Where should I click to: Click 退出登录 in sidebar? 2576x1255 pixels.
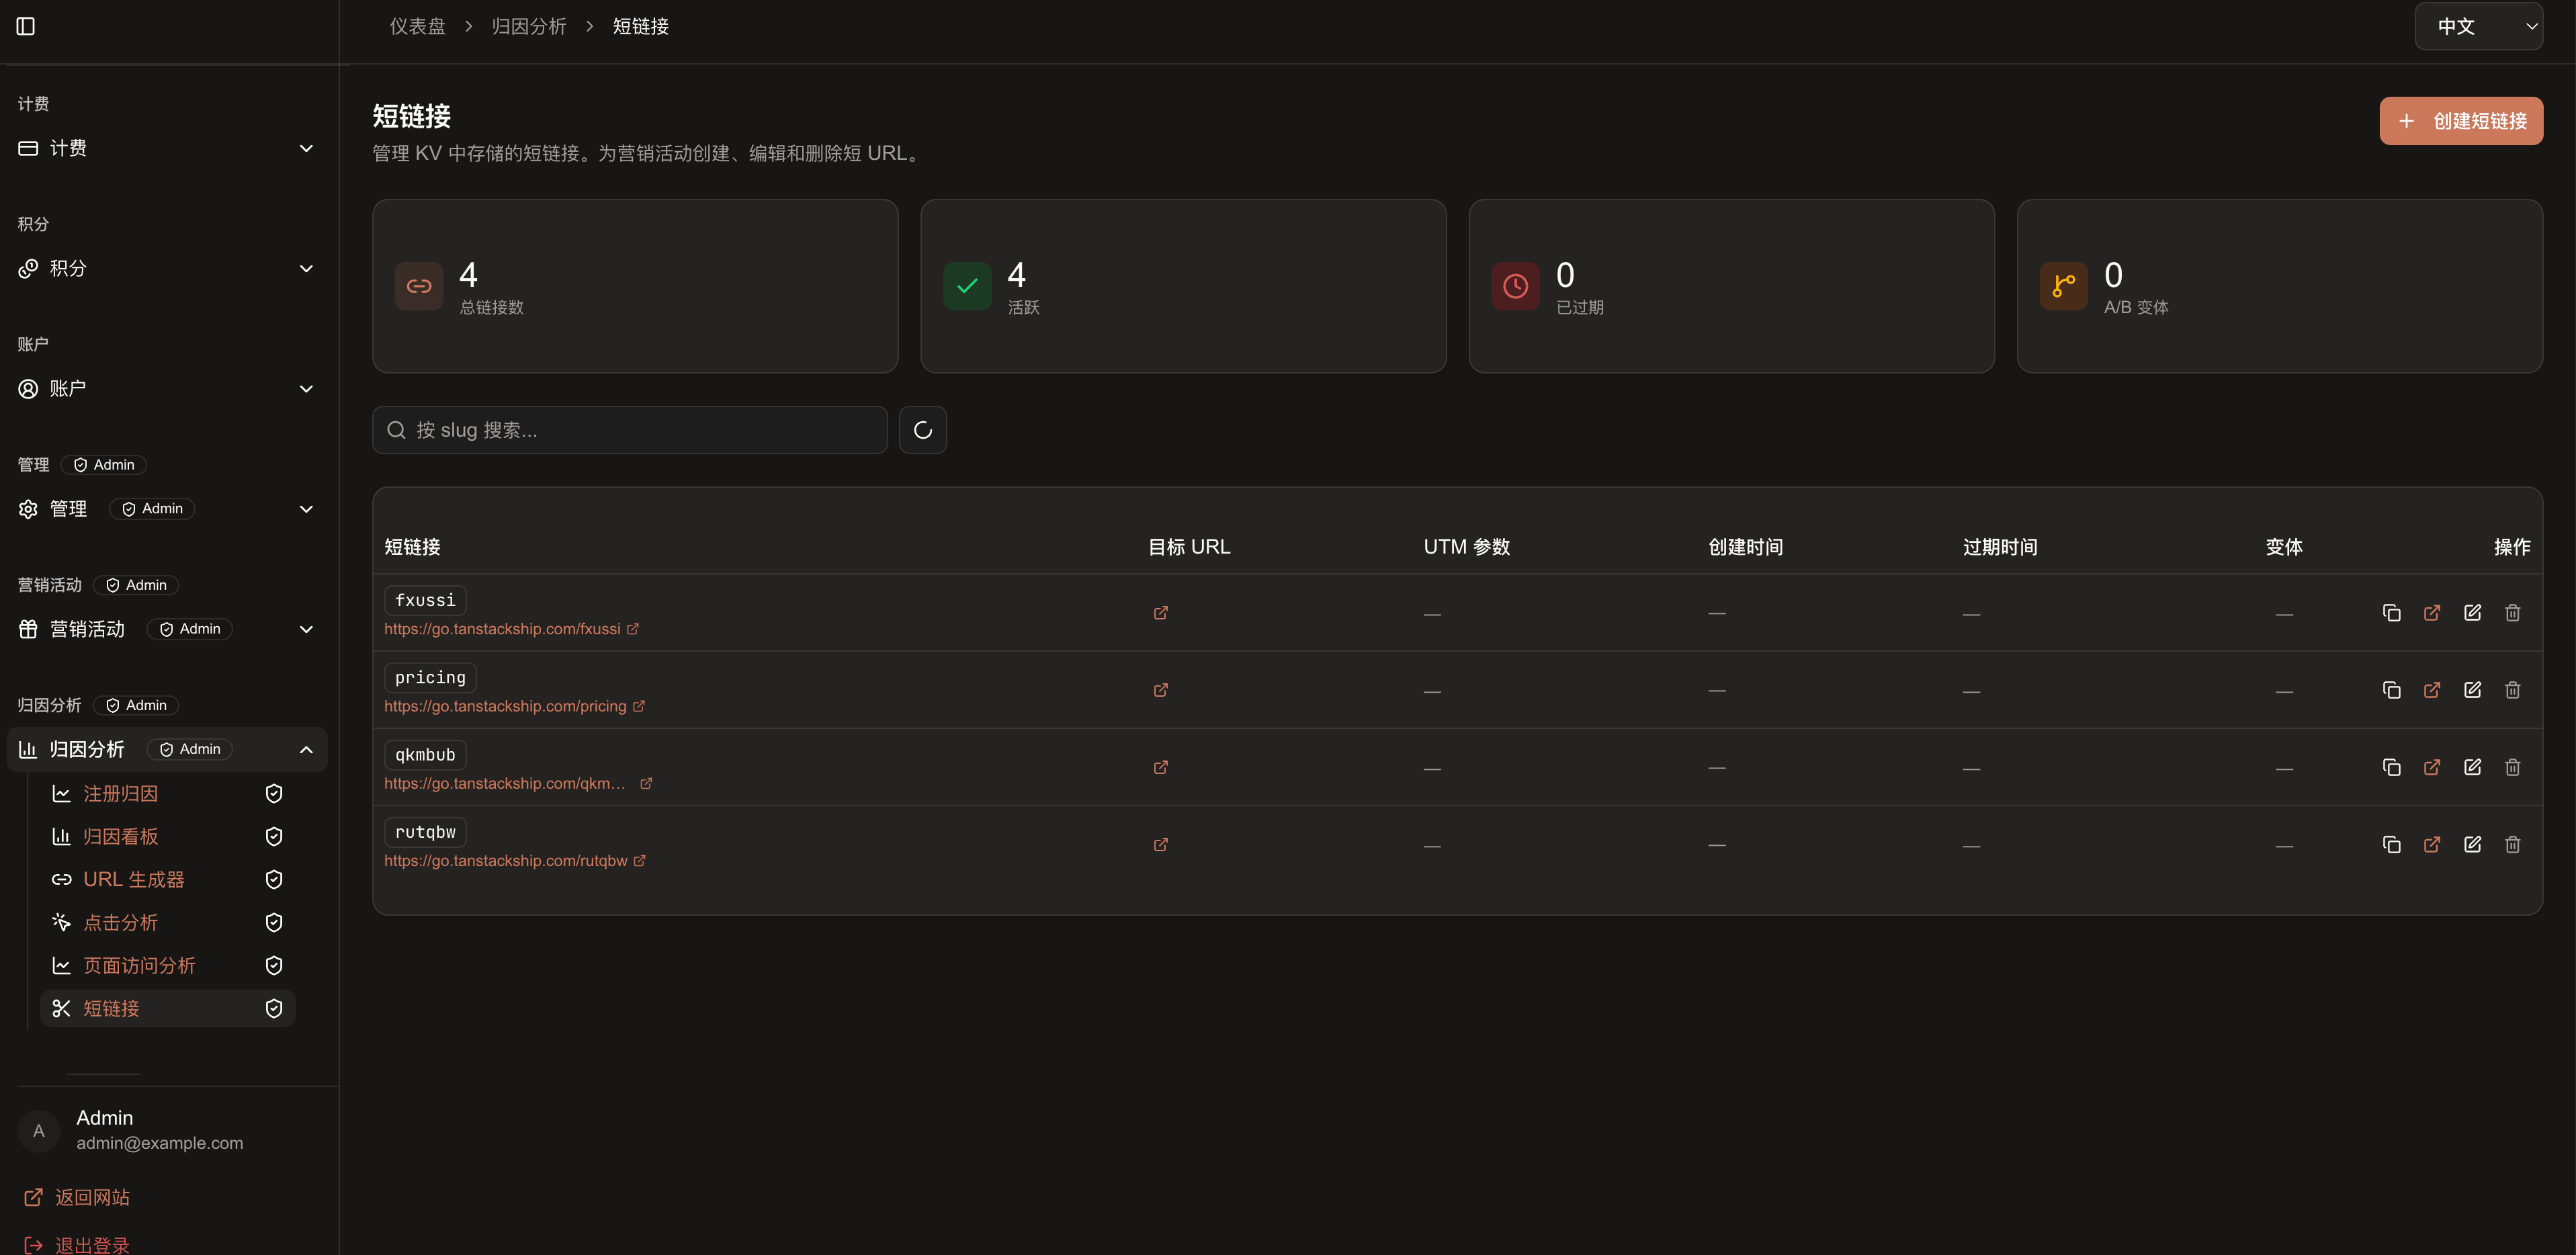[x=77, y=1245]
